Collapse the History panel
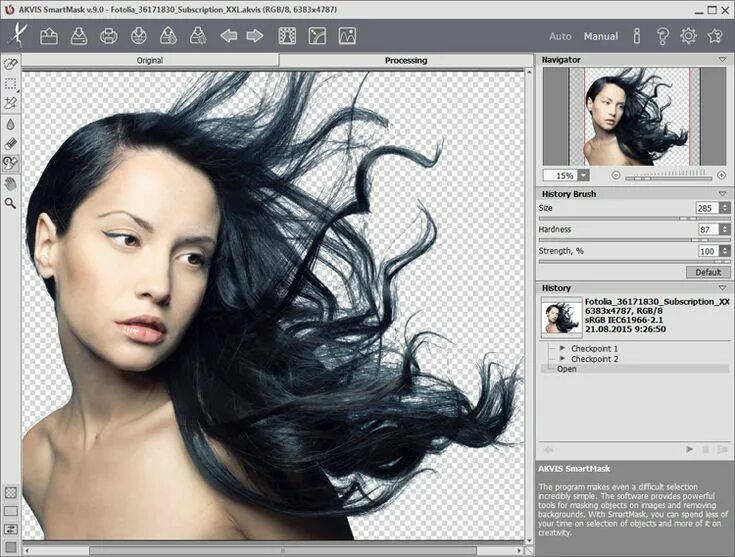 (x=722, y=287)
